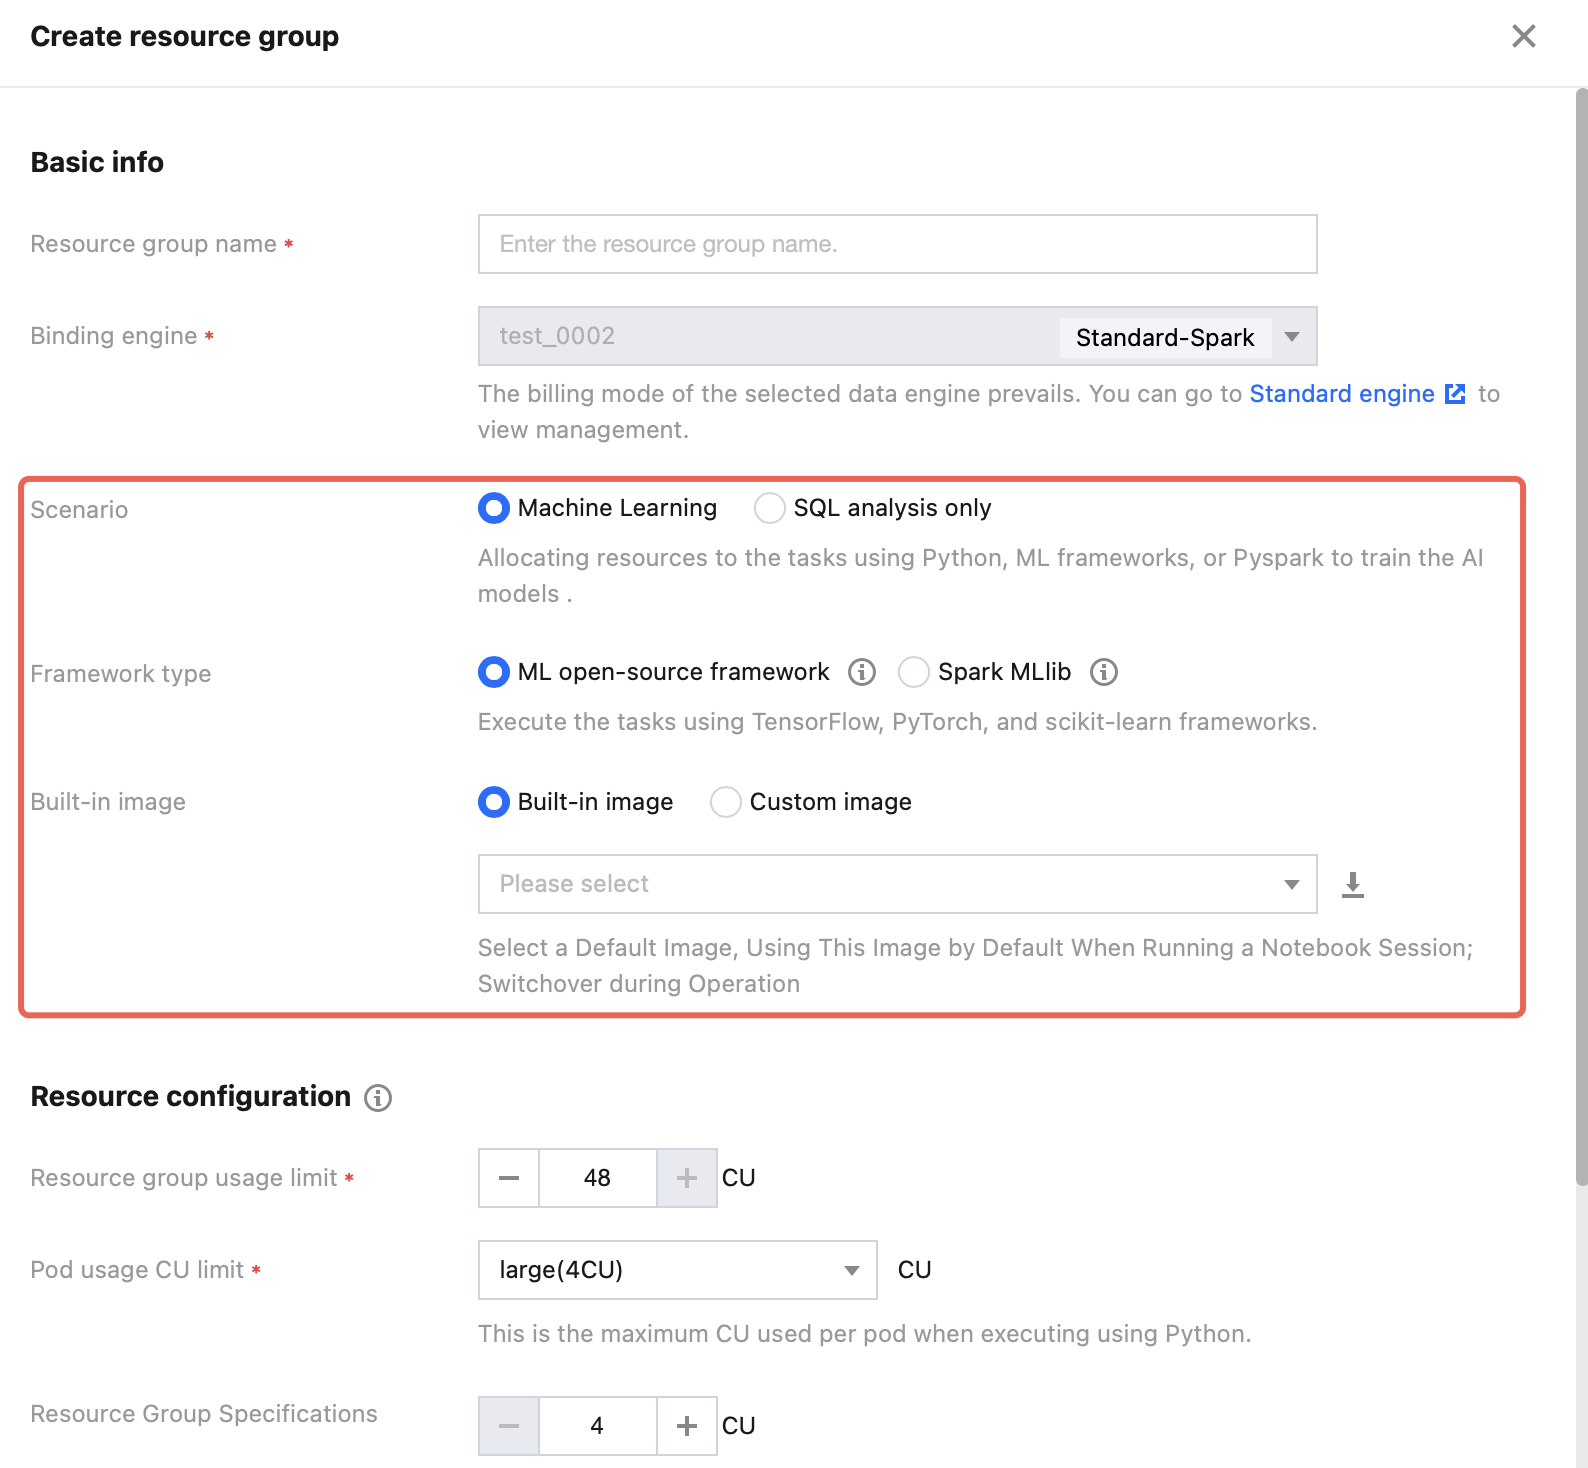Click the resource group usage limit value field
Screen dimensions: 1588x1468
(597, 1178)
